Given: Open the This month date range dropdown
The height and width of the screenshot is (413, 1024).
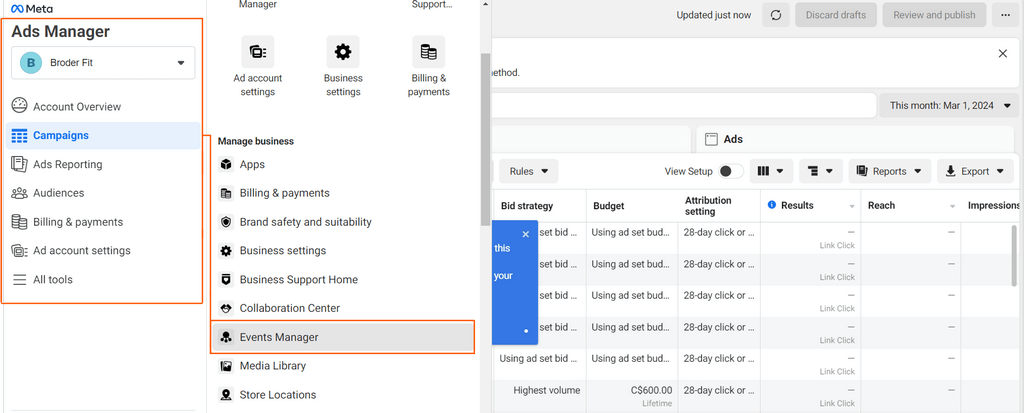Looking at the screenshot, I should 950,105.
